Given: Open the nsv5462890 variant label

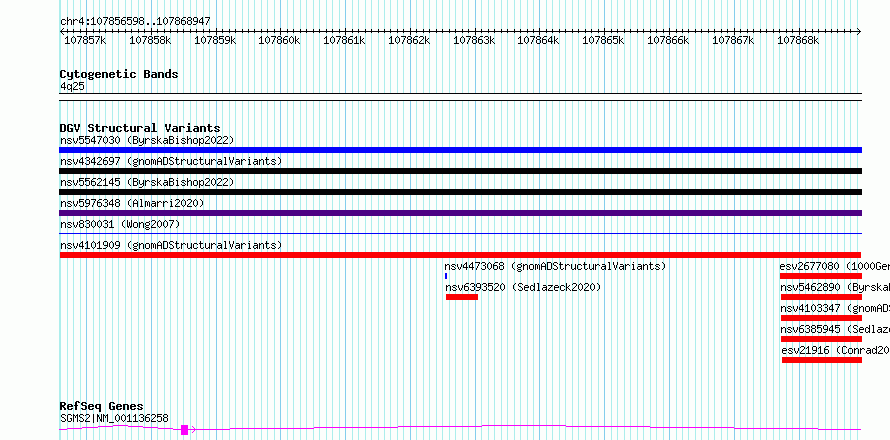Looking at the screenshot, I should [x=834, y=287].
